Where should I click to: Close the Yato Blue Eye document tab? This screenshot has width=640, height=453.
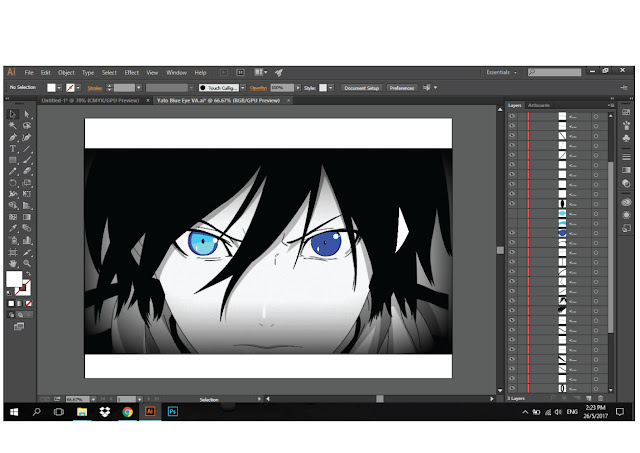point(288,100)
